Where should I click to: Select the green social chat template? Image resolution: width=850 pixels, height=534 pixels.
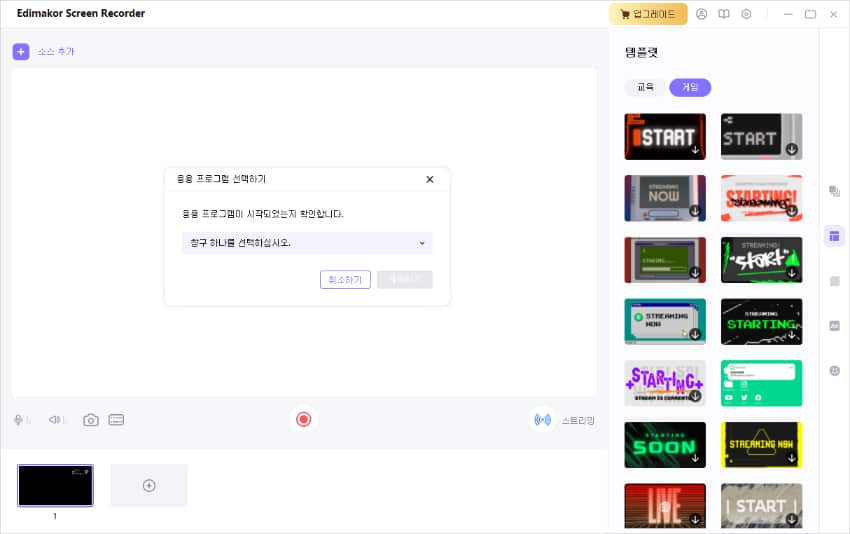coord(762,383)
